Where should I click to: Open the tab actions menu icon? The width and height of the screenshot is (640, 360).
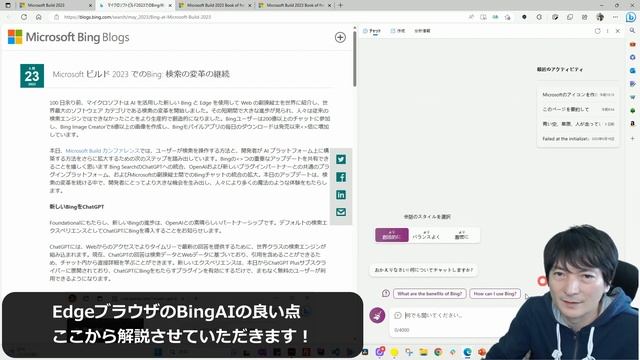pyautogui.click(x=8, y=5)
